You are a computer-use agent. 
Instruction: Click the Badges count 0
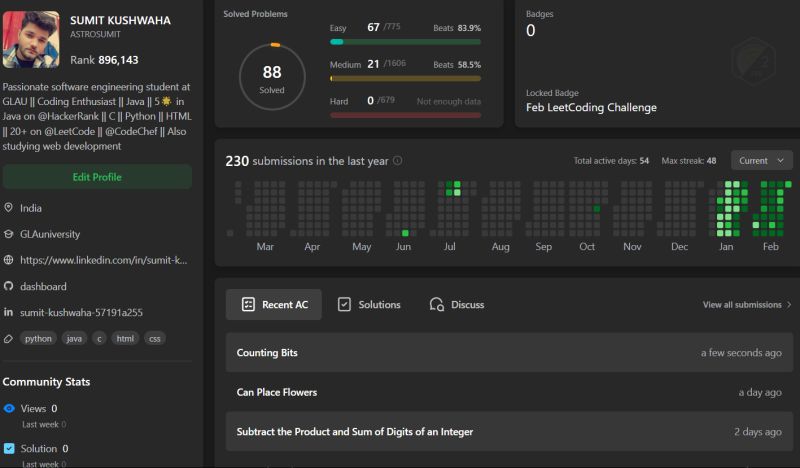[531, 31]
